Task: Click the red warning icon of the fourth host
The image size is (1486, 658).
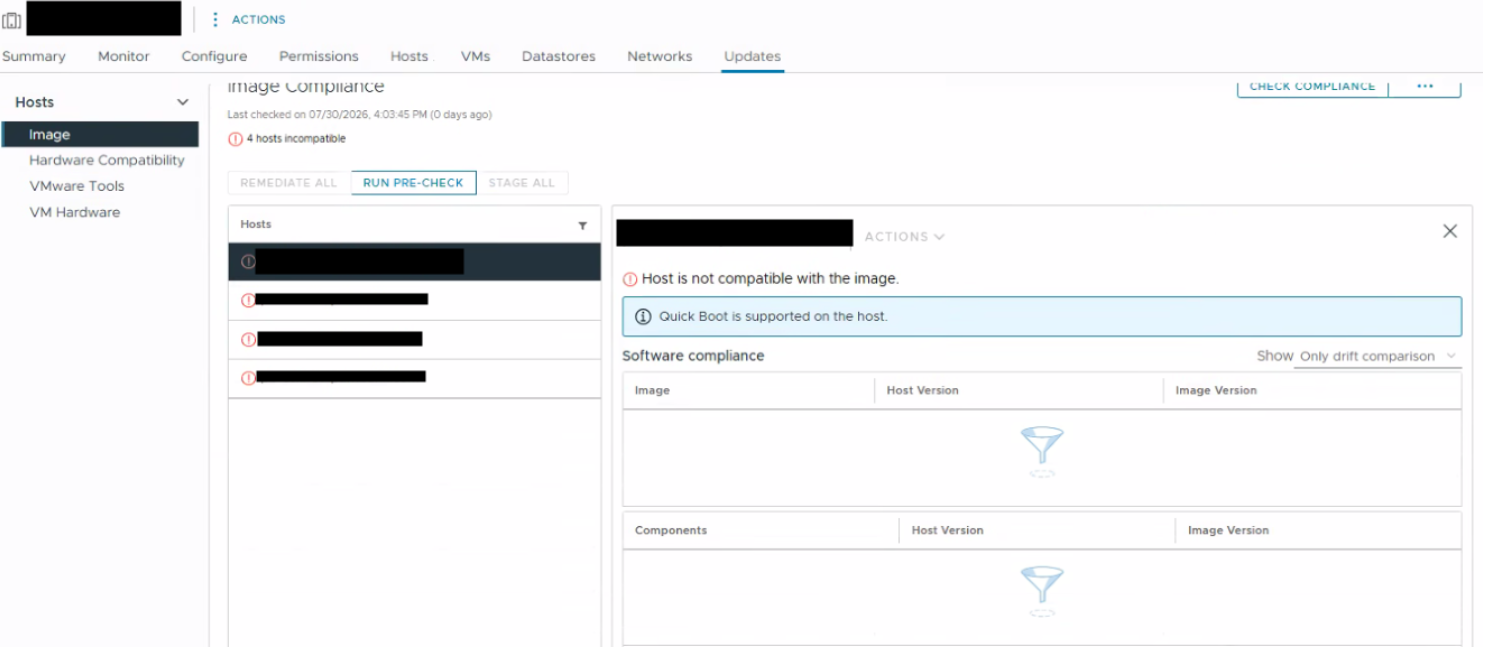Action: [x=248, y=378]
